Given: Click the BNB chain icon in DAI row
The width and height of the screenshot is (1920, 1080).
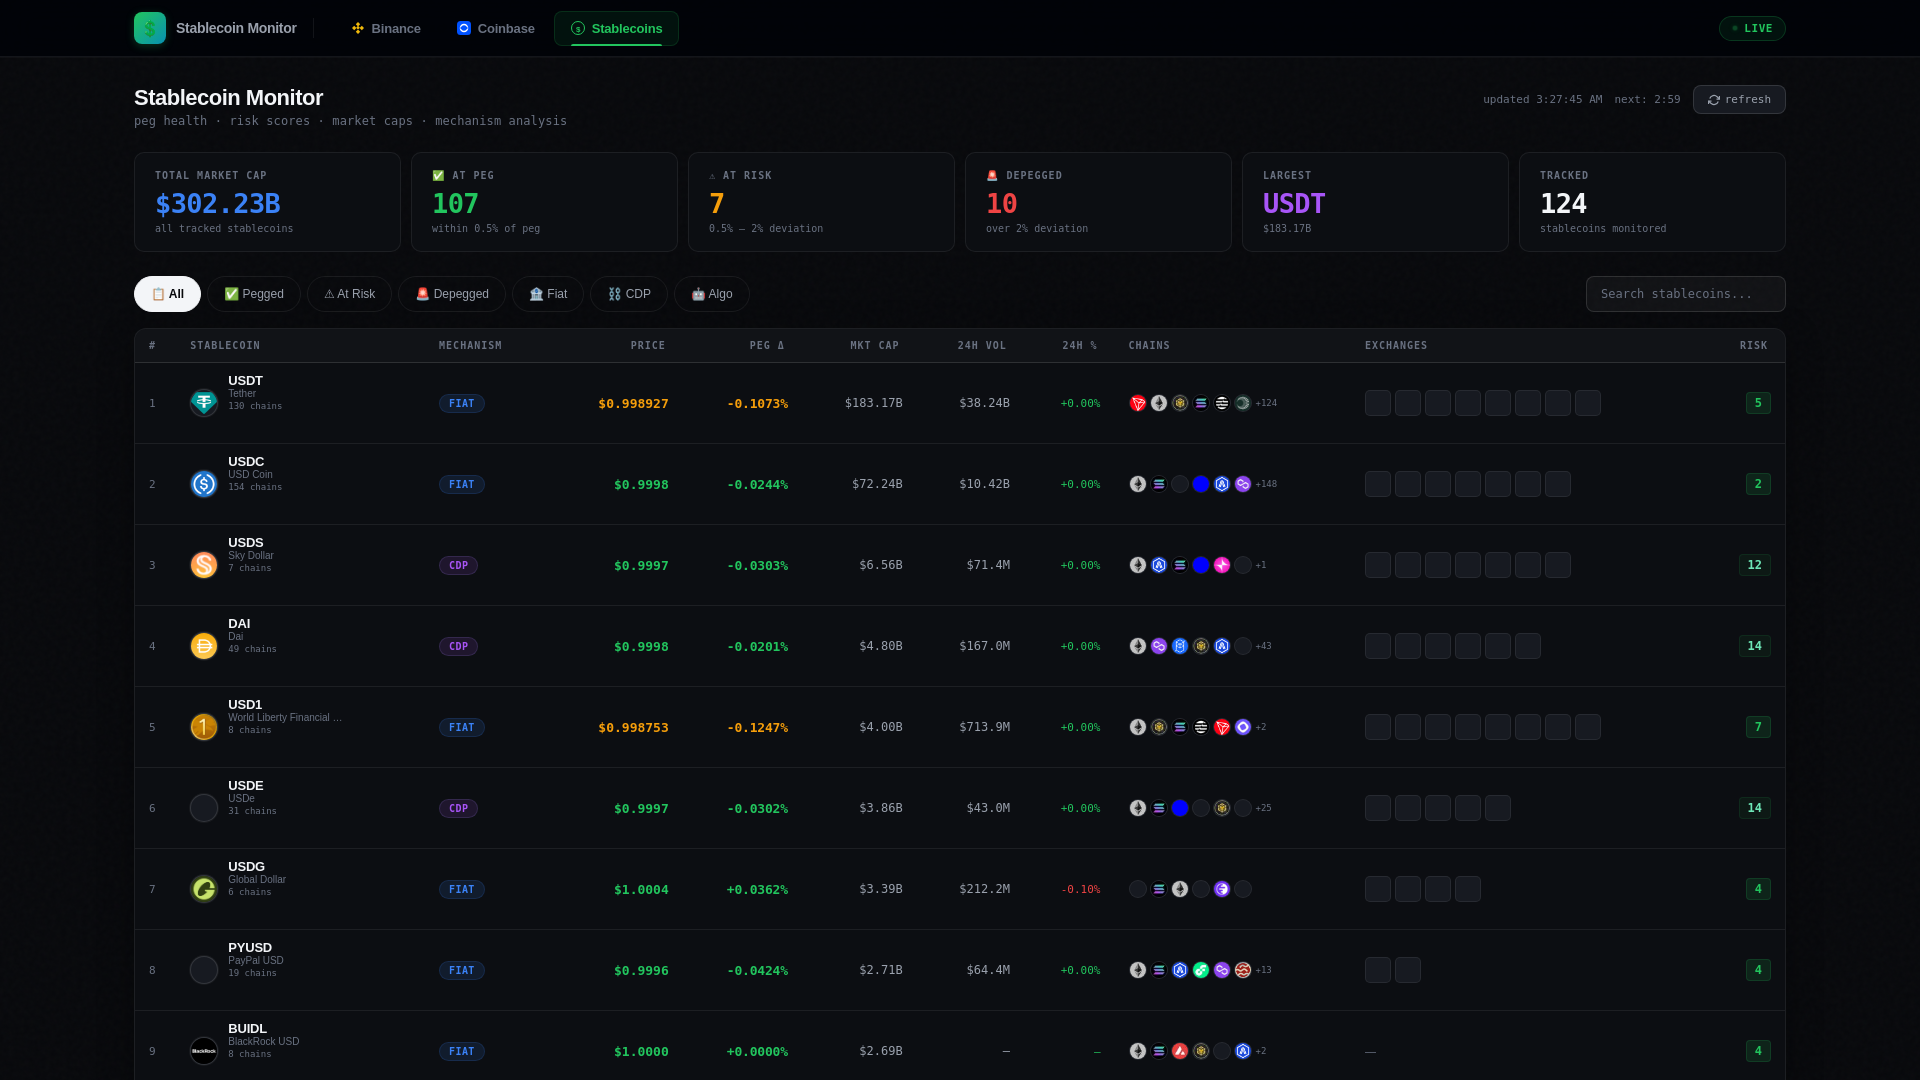Looking at the screenshot, I should click(1201, 646).
